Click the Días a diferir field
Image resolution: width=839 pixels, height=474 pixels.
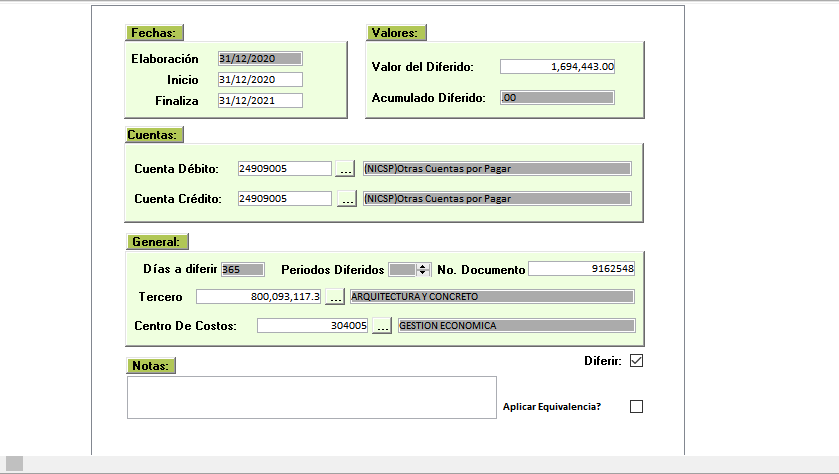242,269
